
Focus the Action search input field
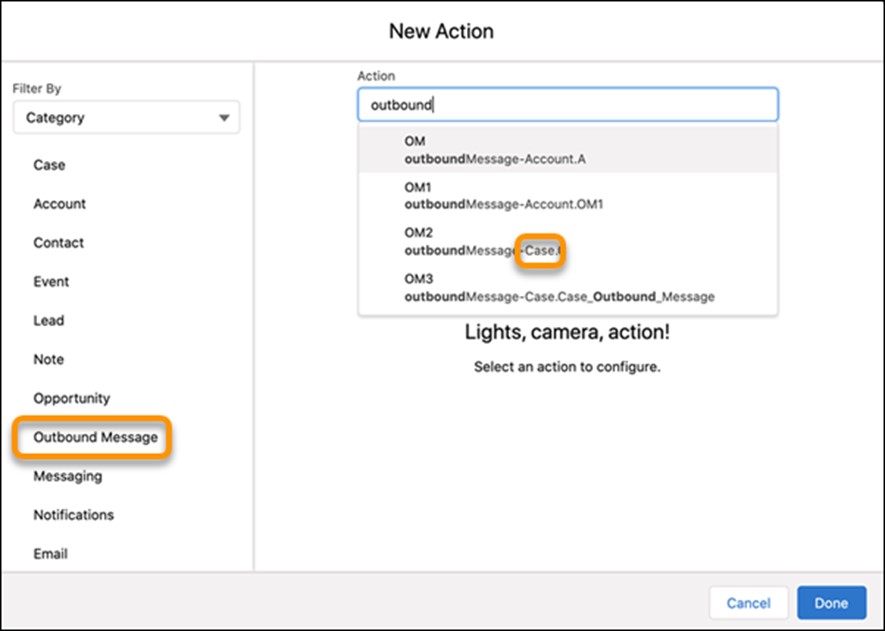[567, 104]
